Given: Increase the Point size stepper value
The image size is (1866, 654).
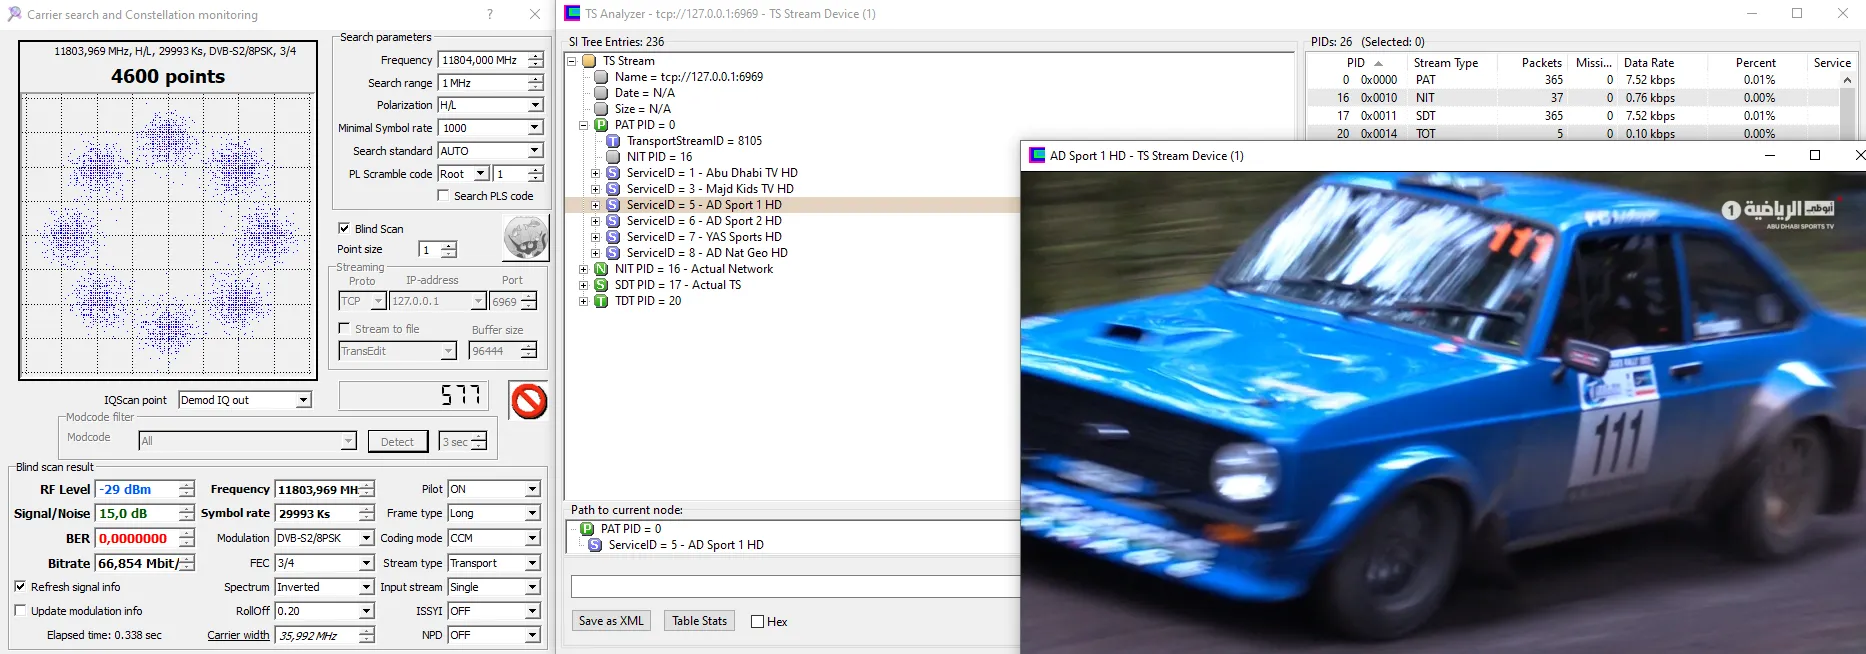Looking at the screenshot, I should point(449,245).
